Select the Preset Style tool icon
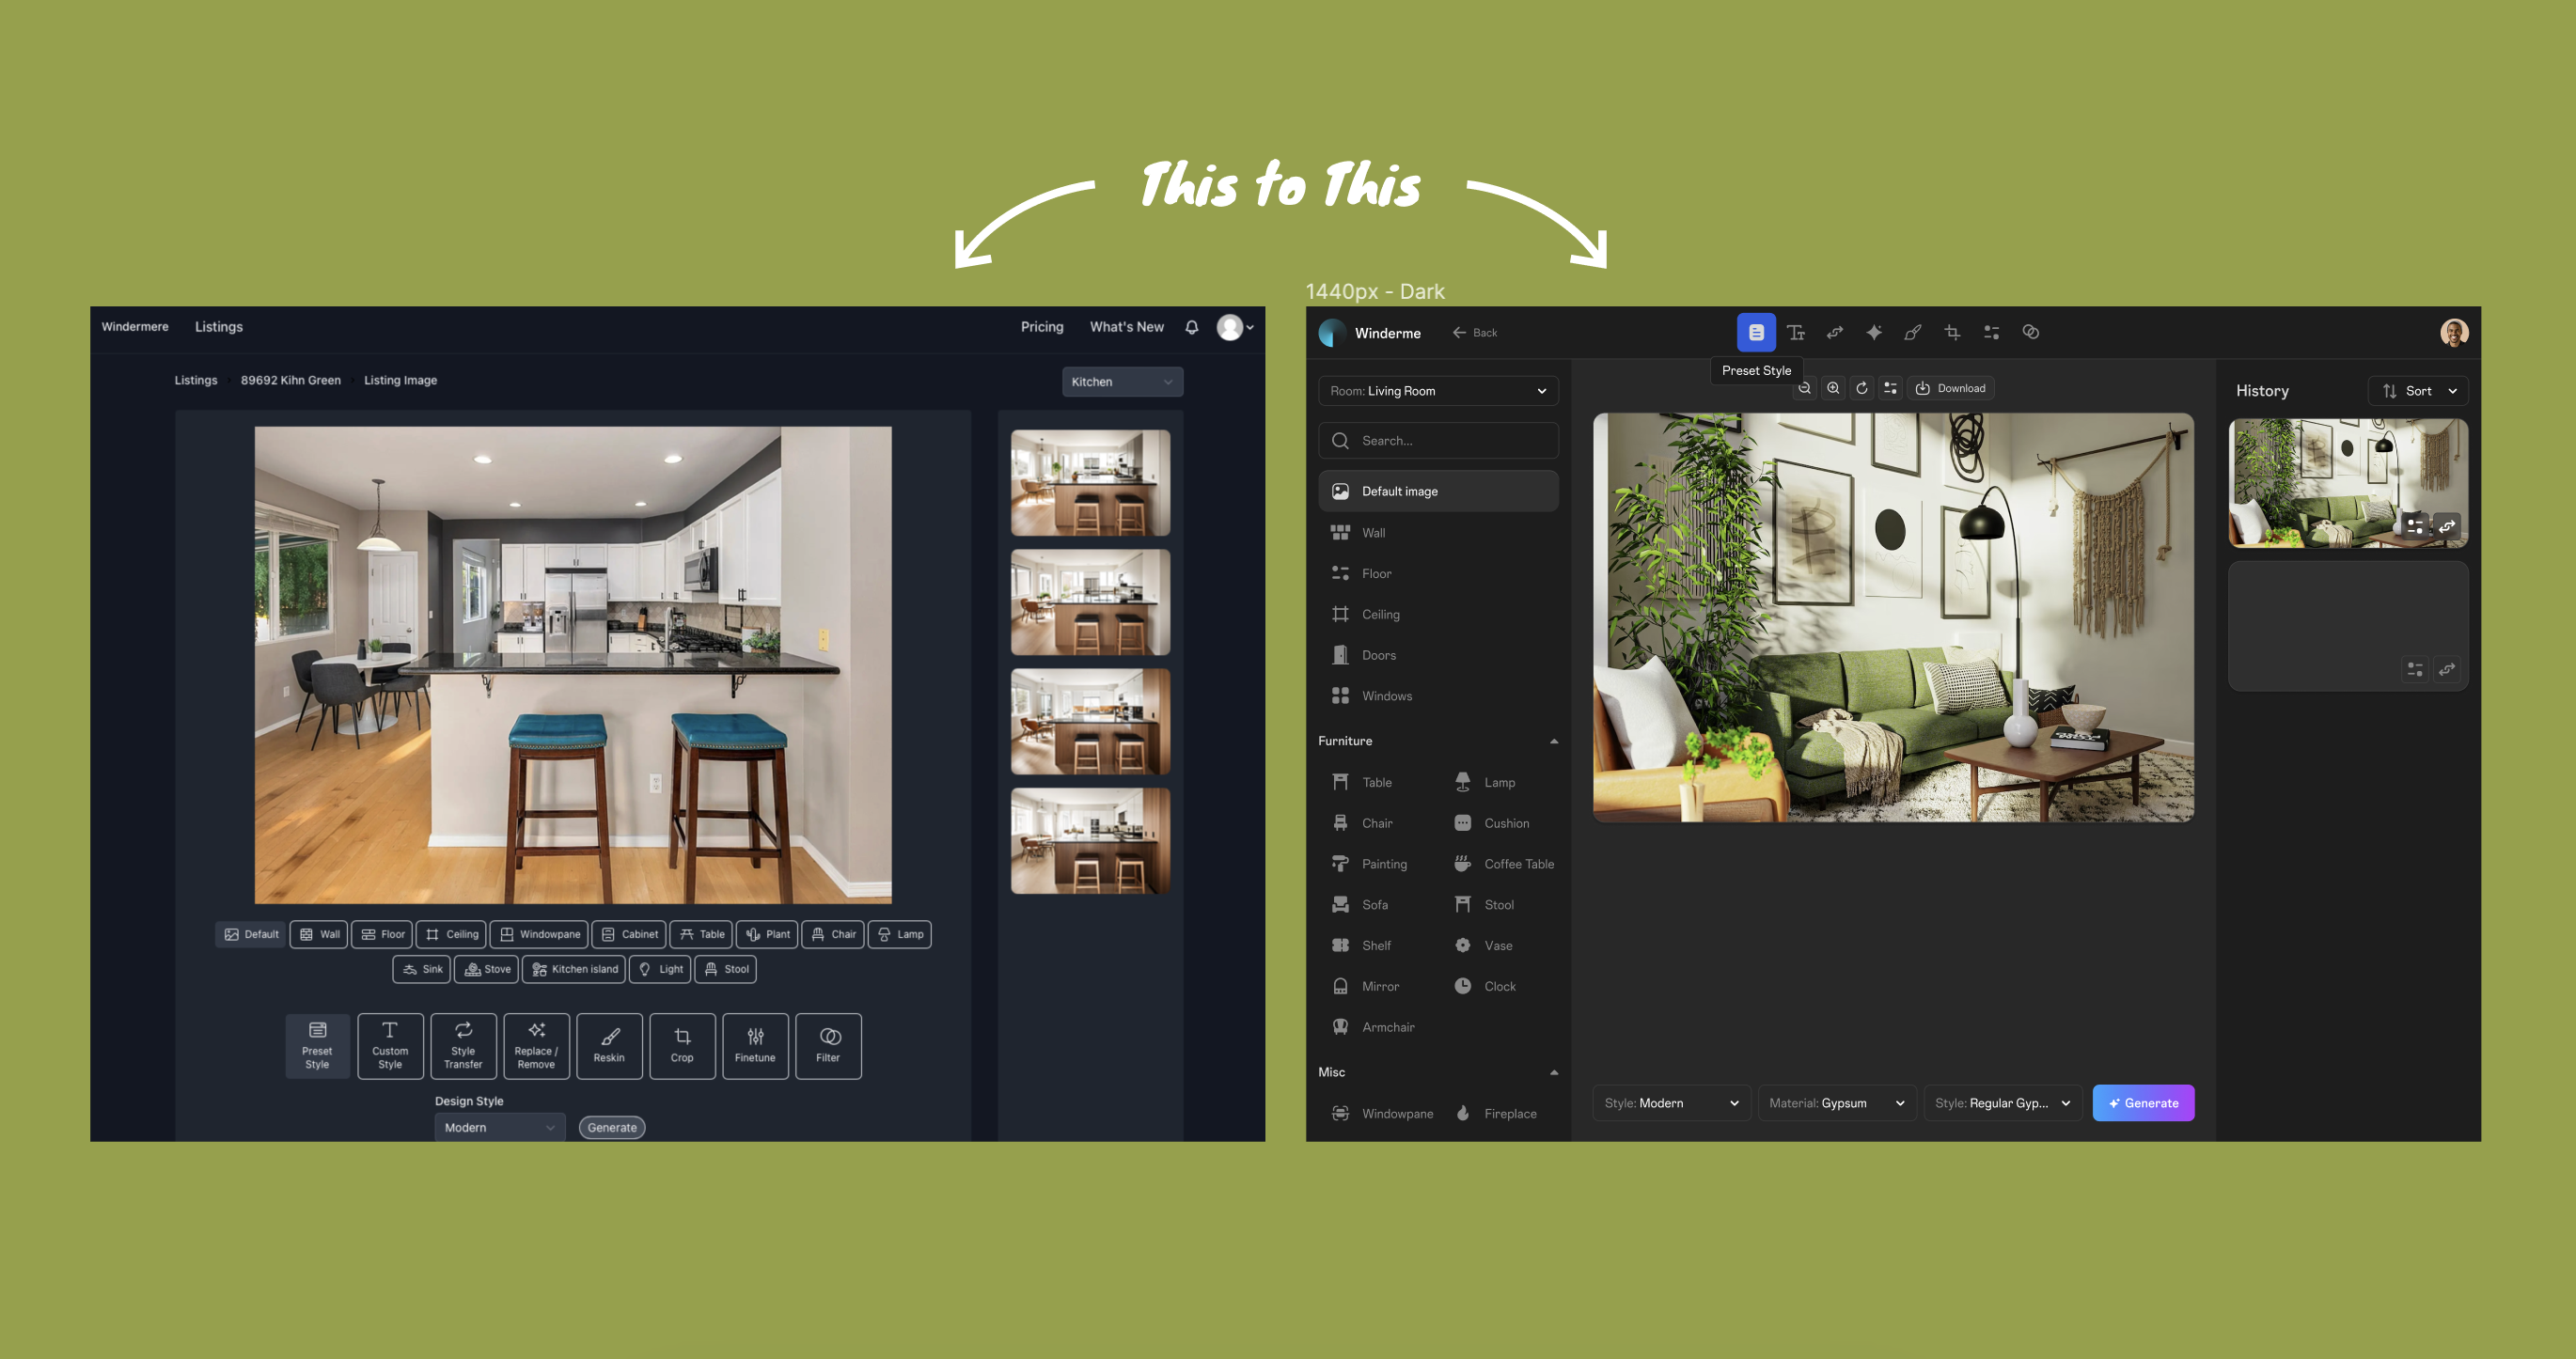The height and width of the screenshot is (1359, 2576). coord(1756,332)
